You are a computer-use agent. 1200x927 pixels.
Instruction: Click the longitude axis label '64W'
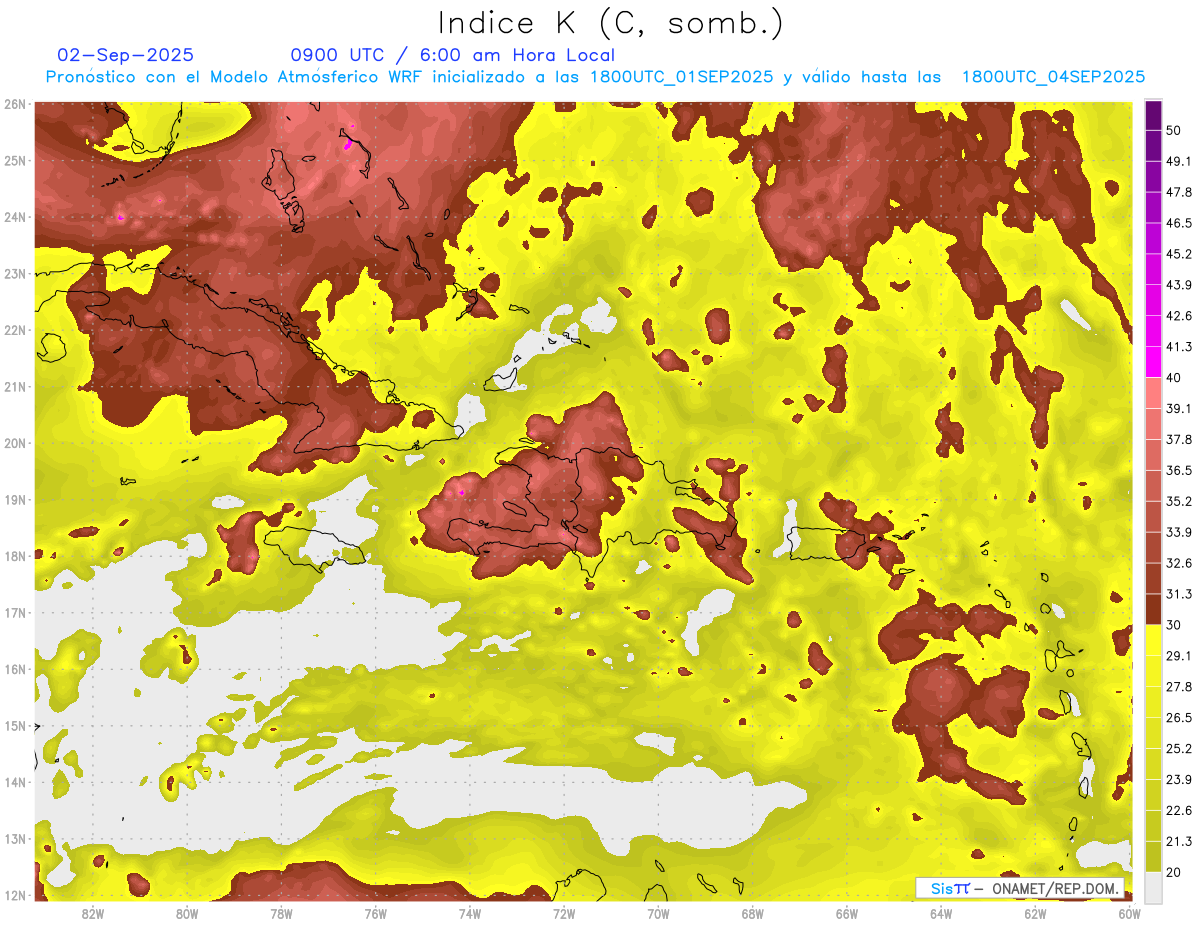click(x=941, y=914)
